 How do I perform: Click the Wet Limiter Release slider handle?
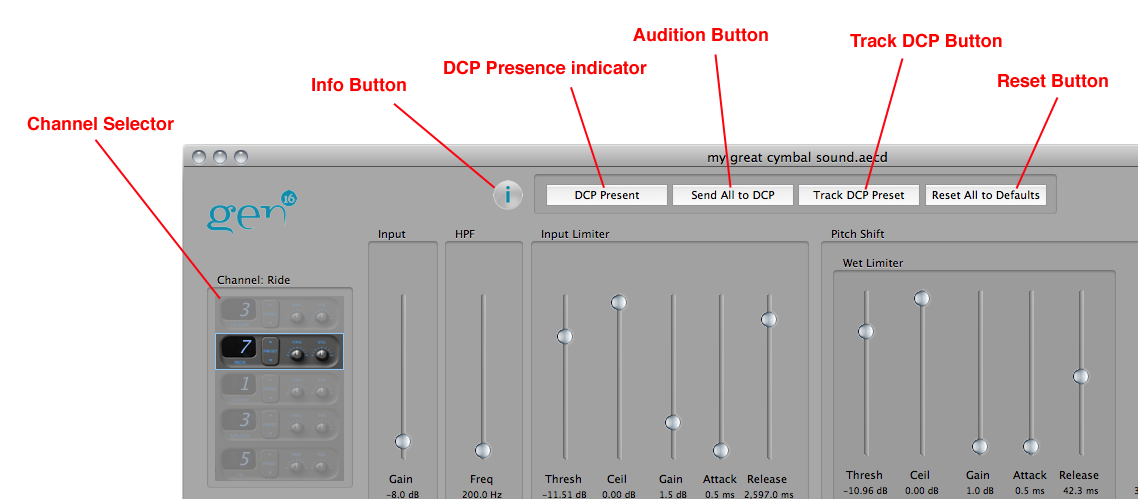point(1080,376)
